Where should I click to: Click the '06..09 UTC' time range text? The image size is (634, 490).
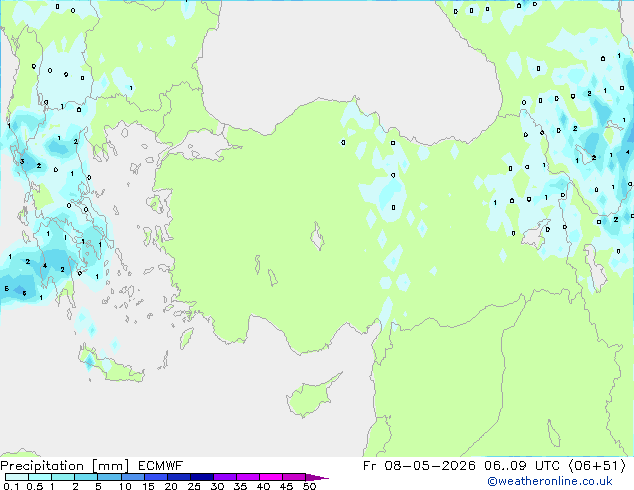pos(522,466)
